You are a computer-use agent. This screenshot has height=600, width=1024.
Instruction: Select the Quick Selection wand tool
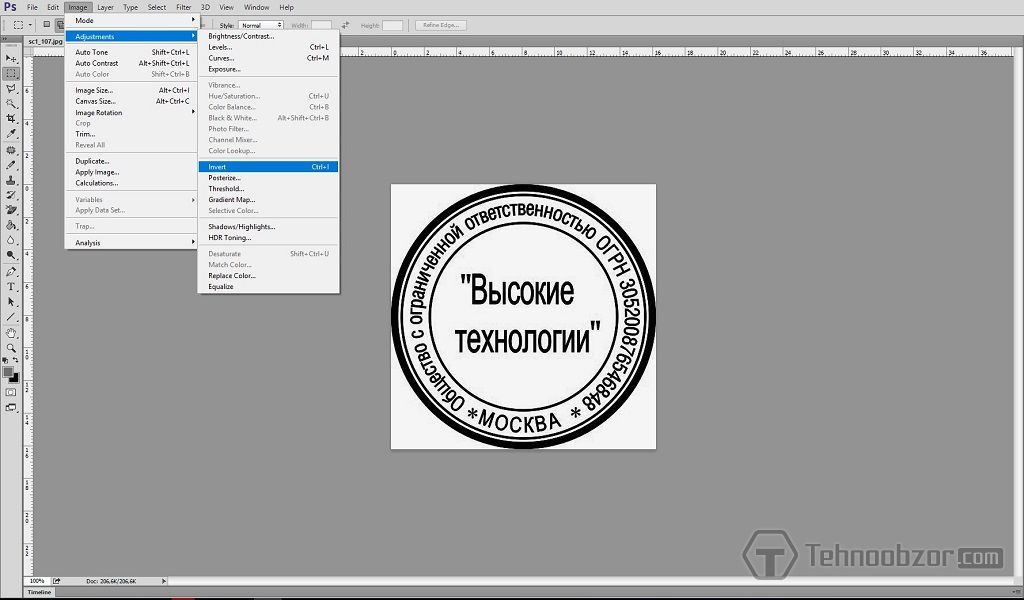coord(11,103)
